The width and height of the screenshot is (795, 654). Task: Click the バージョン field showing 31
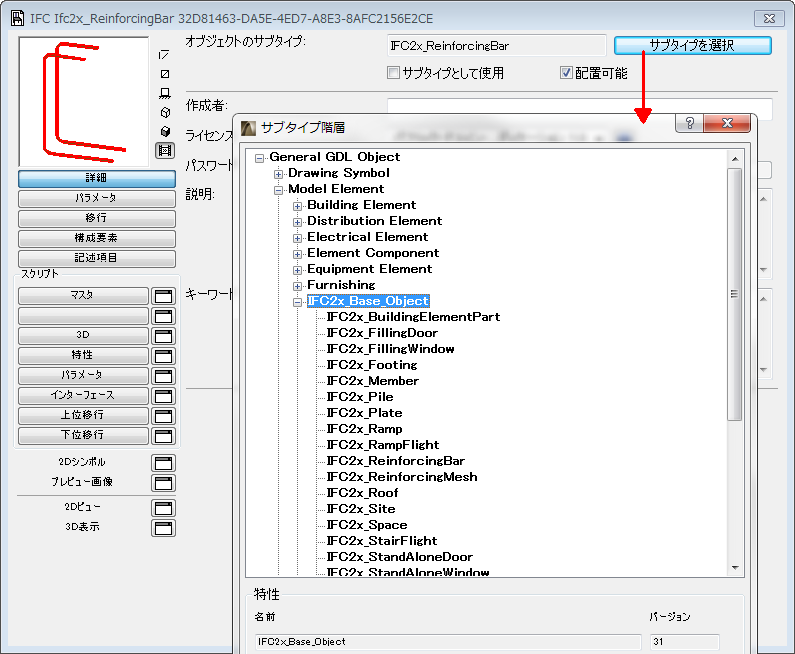(x=684, y=642)
